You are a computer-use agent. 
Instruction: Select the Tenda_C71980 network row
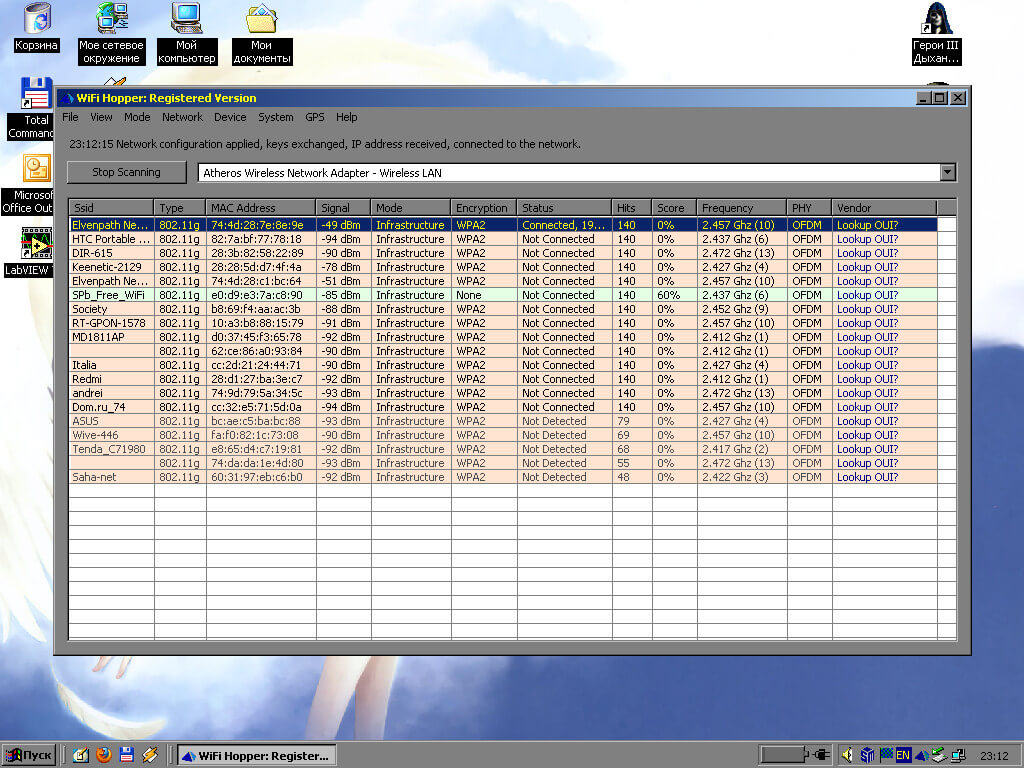point(108,449)
